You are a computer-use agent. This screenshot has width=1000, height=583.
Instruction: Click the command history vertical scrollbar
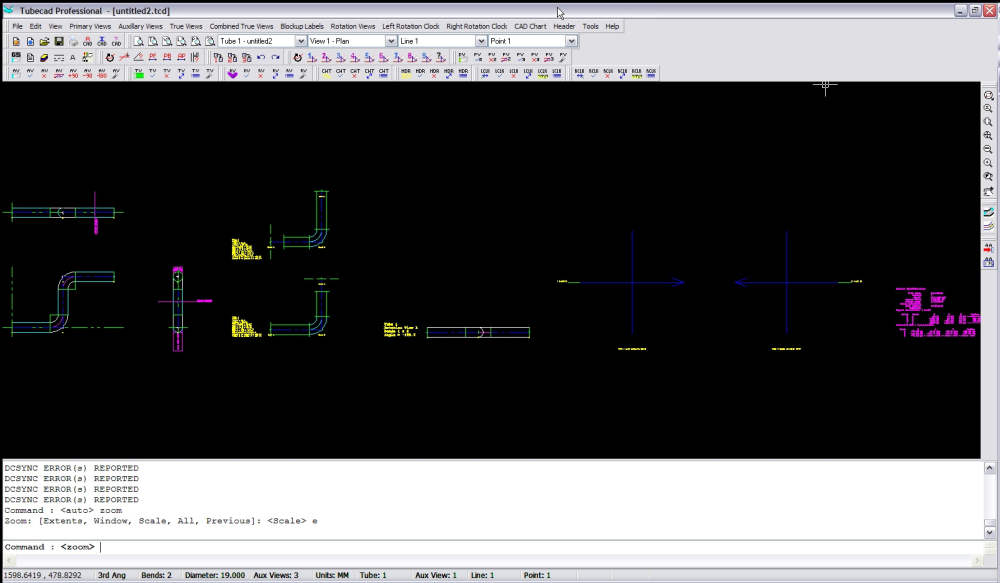tap(989, 500)
